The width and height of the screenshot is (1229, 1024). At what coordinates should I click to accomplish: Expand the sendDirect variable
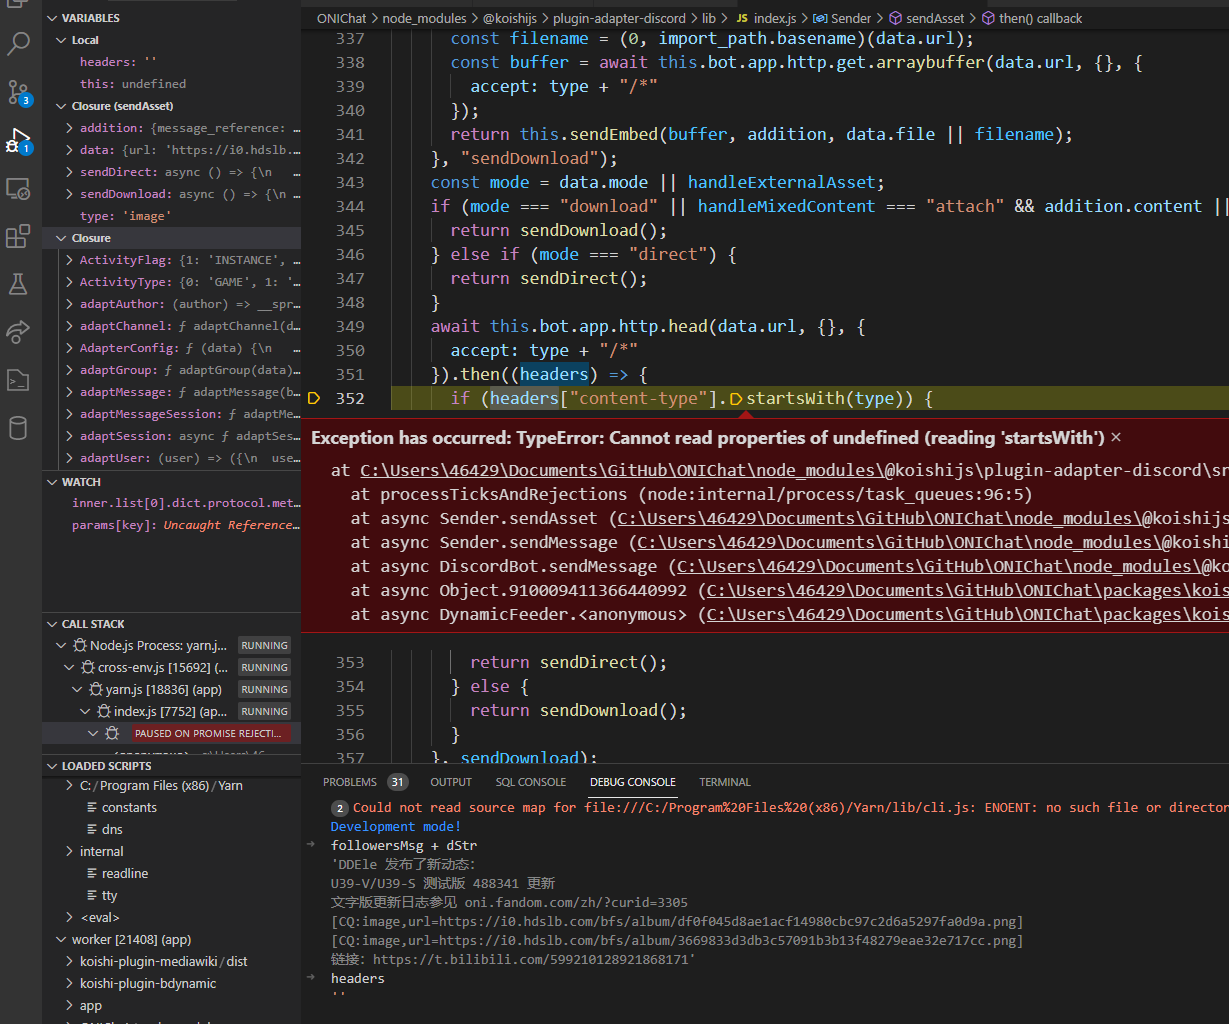coord(70,172)
